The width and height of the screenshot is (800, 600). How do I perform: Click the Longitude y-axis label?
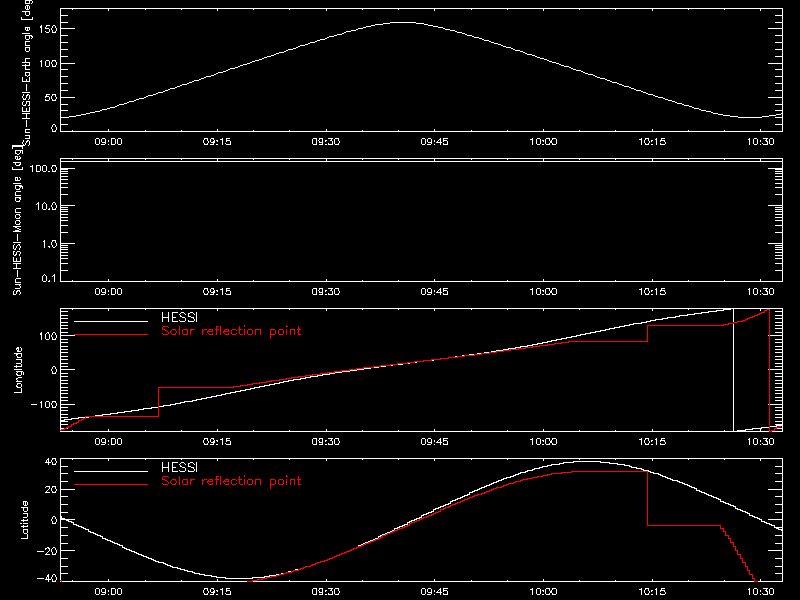click(18, 370)
